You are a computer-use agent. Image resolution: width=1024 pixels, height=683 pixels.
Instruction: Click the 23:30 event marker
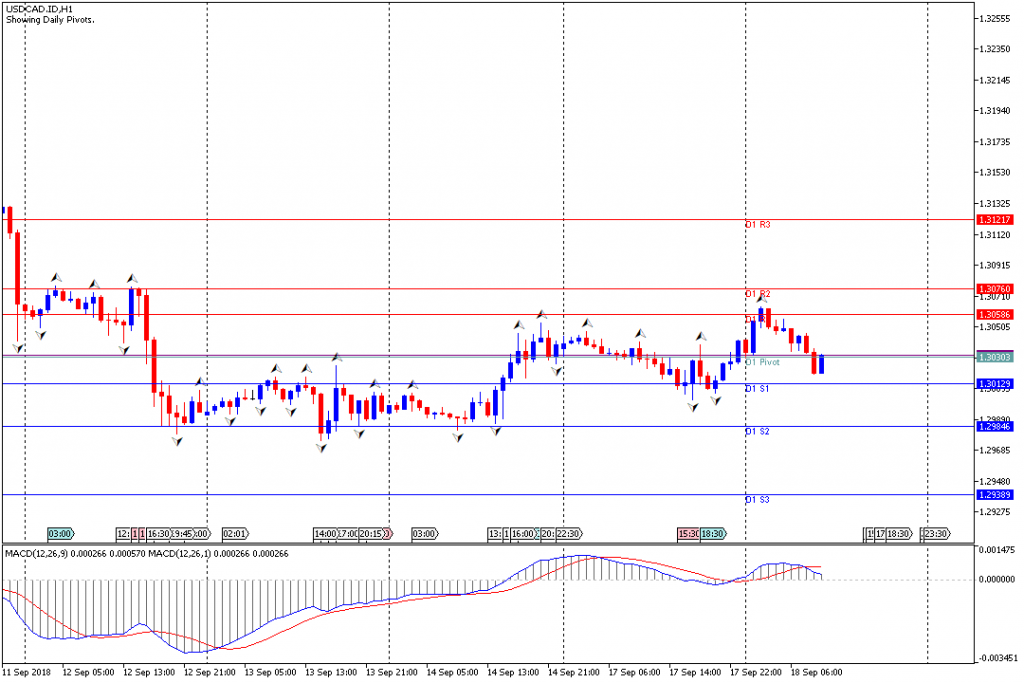tap(936, 534)
